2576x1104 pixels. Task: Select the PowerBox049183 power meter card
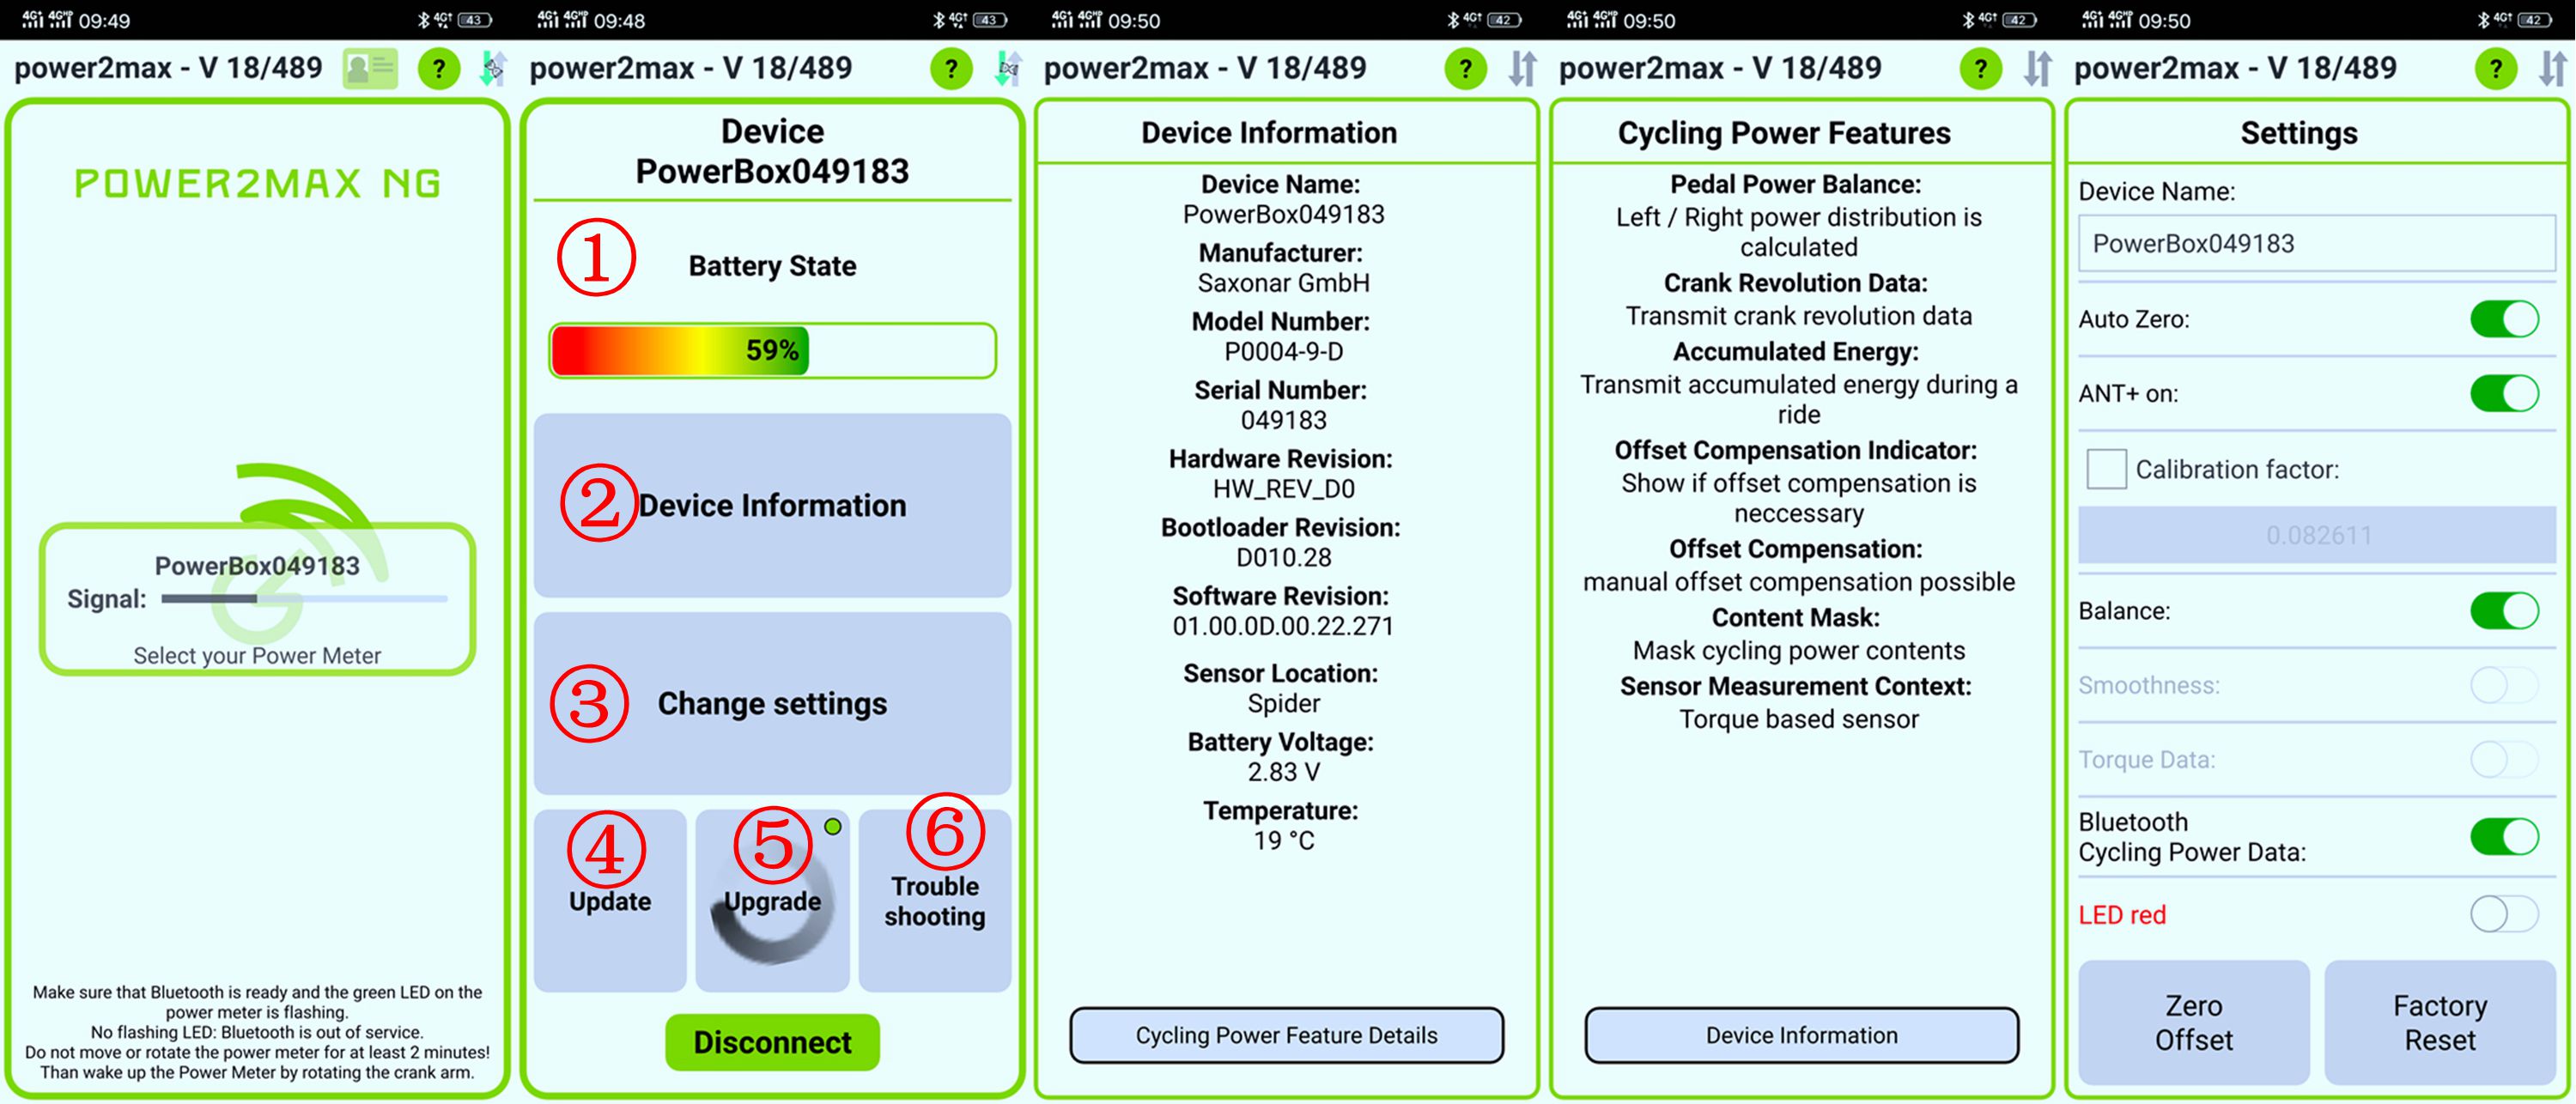pyautogui.click(x=257, y=599)
